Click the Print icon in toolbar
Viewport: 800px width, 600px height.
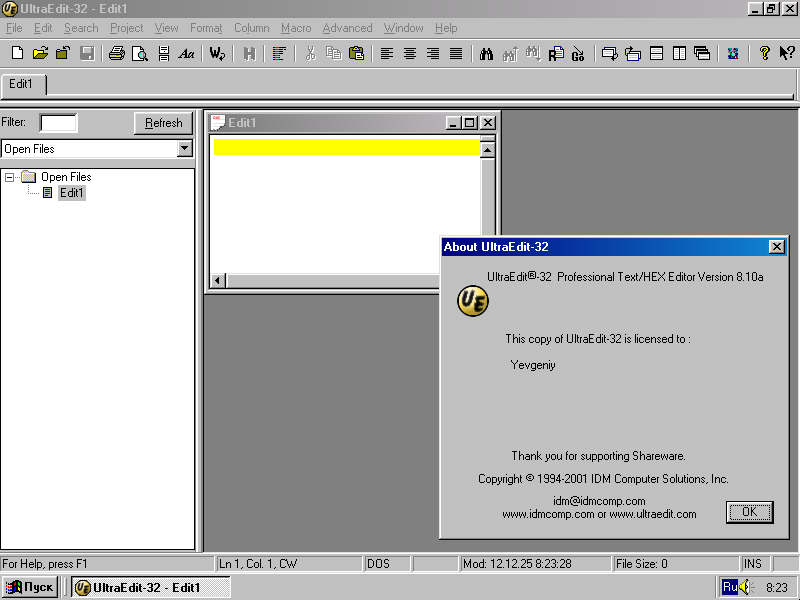(x=117, y=53)
